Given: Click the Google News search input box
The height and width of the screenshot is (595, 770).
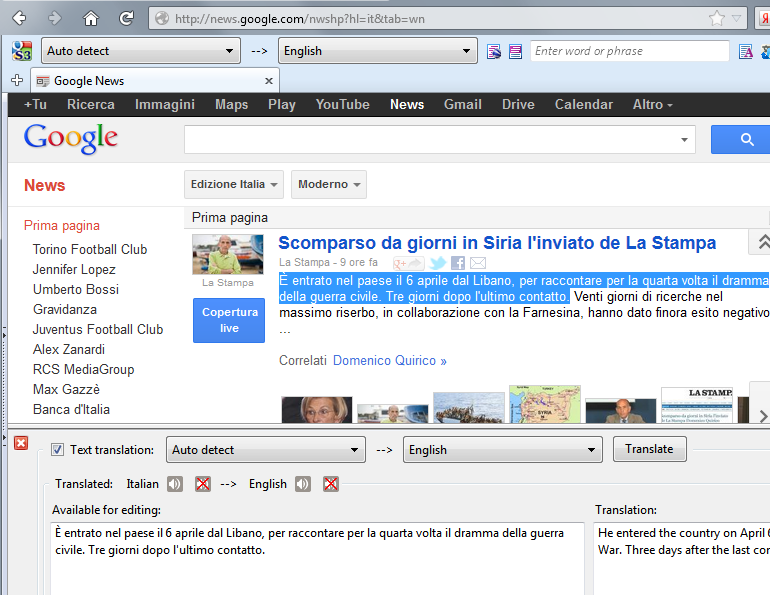Looking at the screenshot, I should pos(440,139).
